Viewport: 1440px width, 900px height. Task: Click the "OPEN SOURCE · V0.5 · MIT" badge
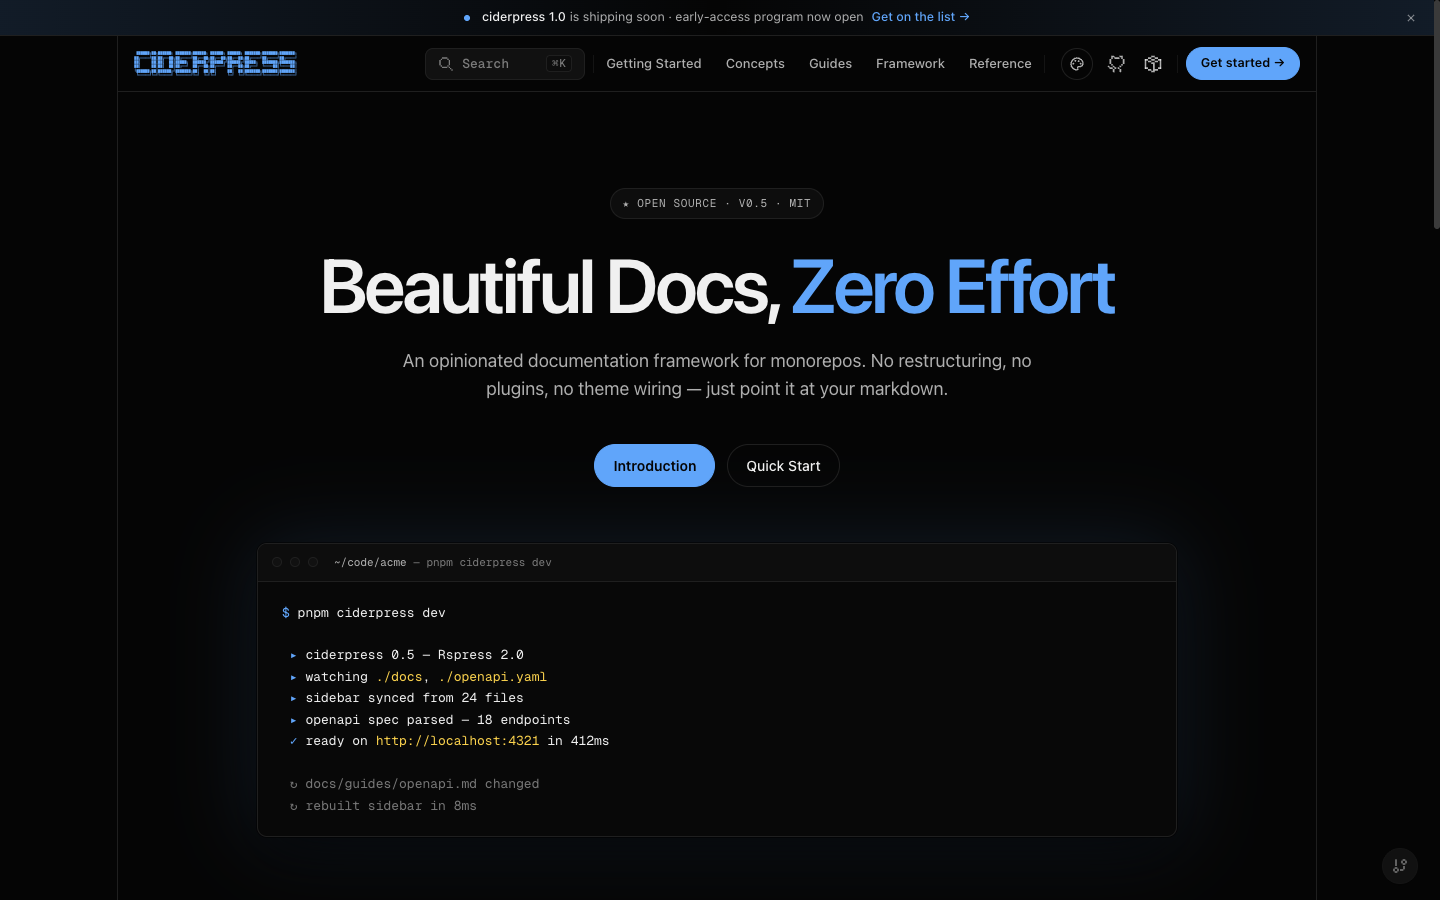pos(717,204)
